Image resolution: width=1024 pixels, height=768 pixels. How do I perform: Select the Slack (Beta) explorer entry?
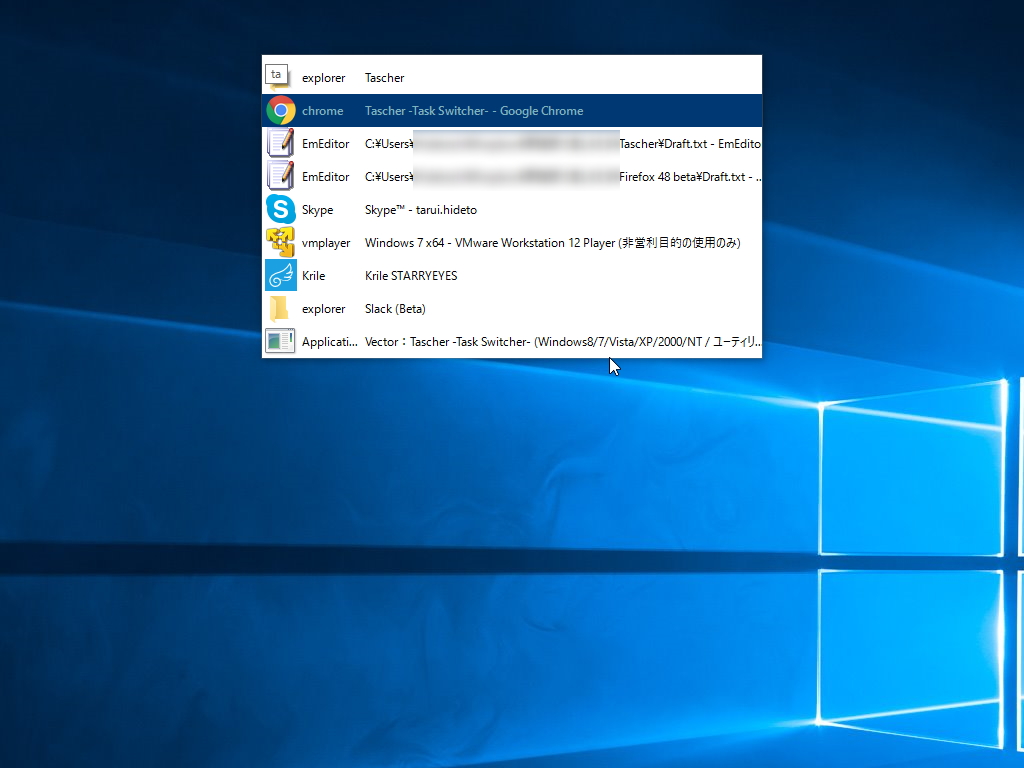click(x=395, y=308)
